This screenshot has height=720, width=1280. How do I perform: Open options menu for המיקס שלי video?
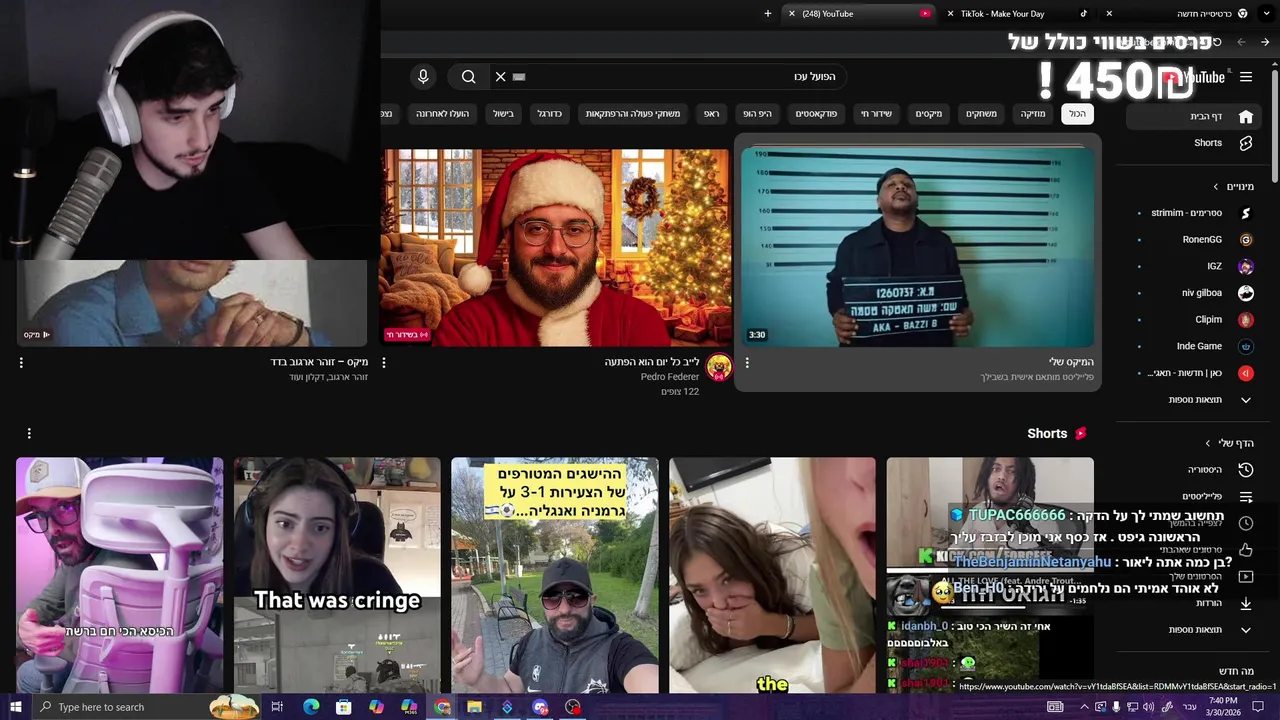tap(747, 363)
